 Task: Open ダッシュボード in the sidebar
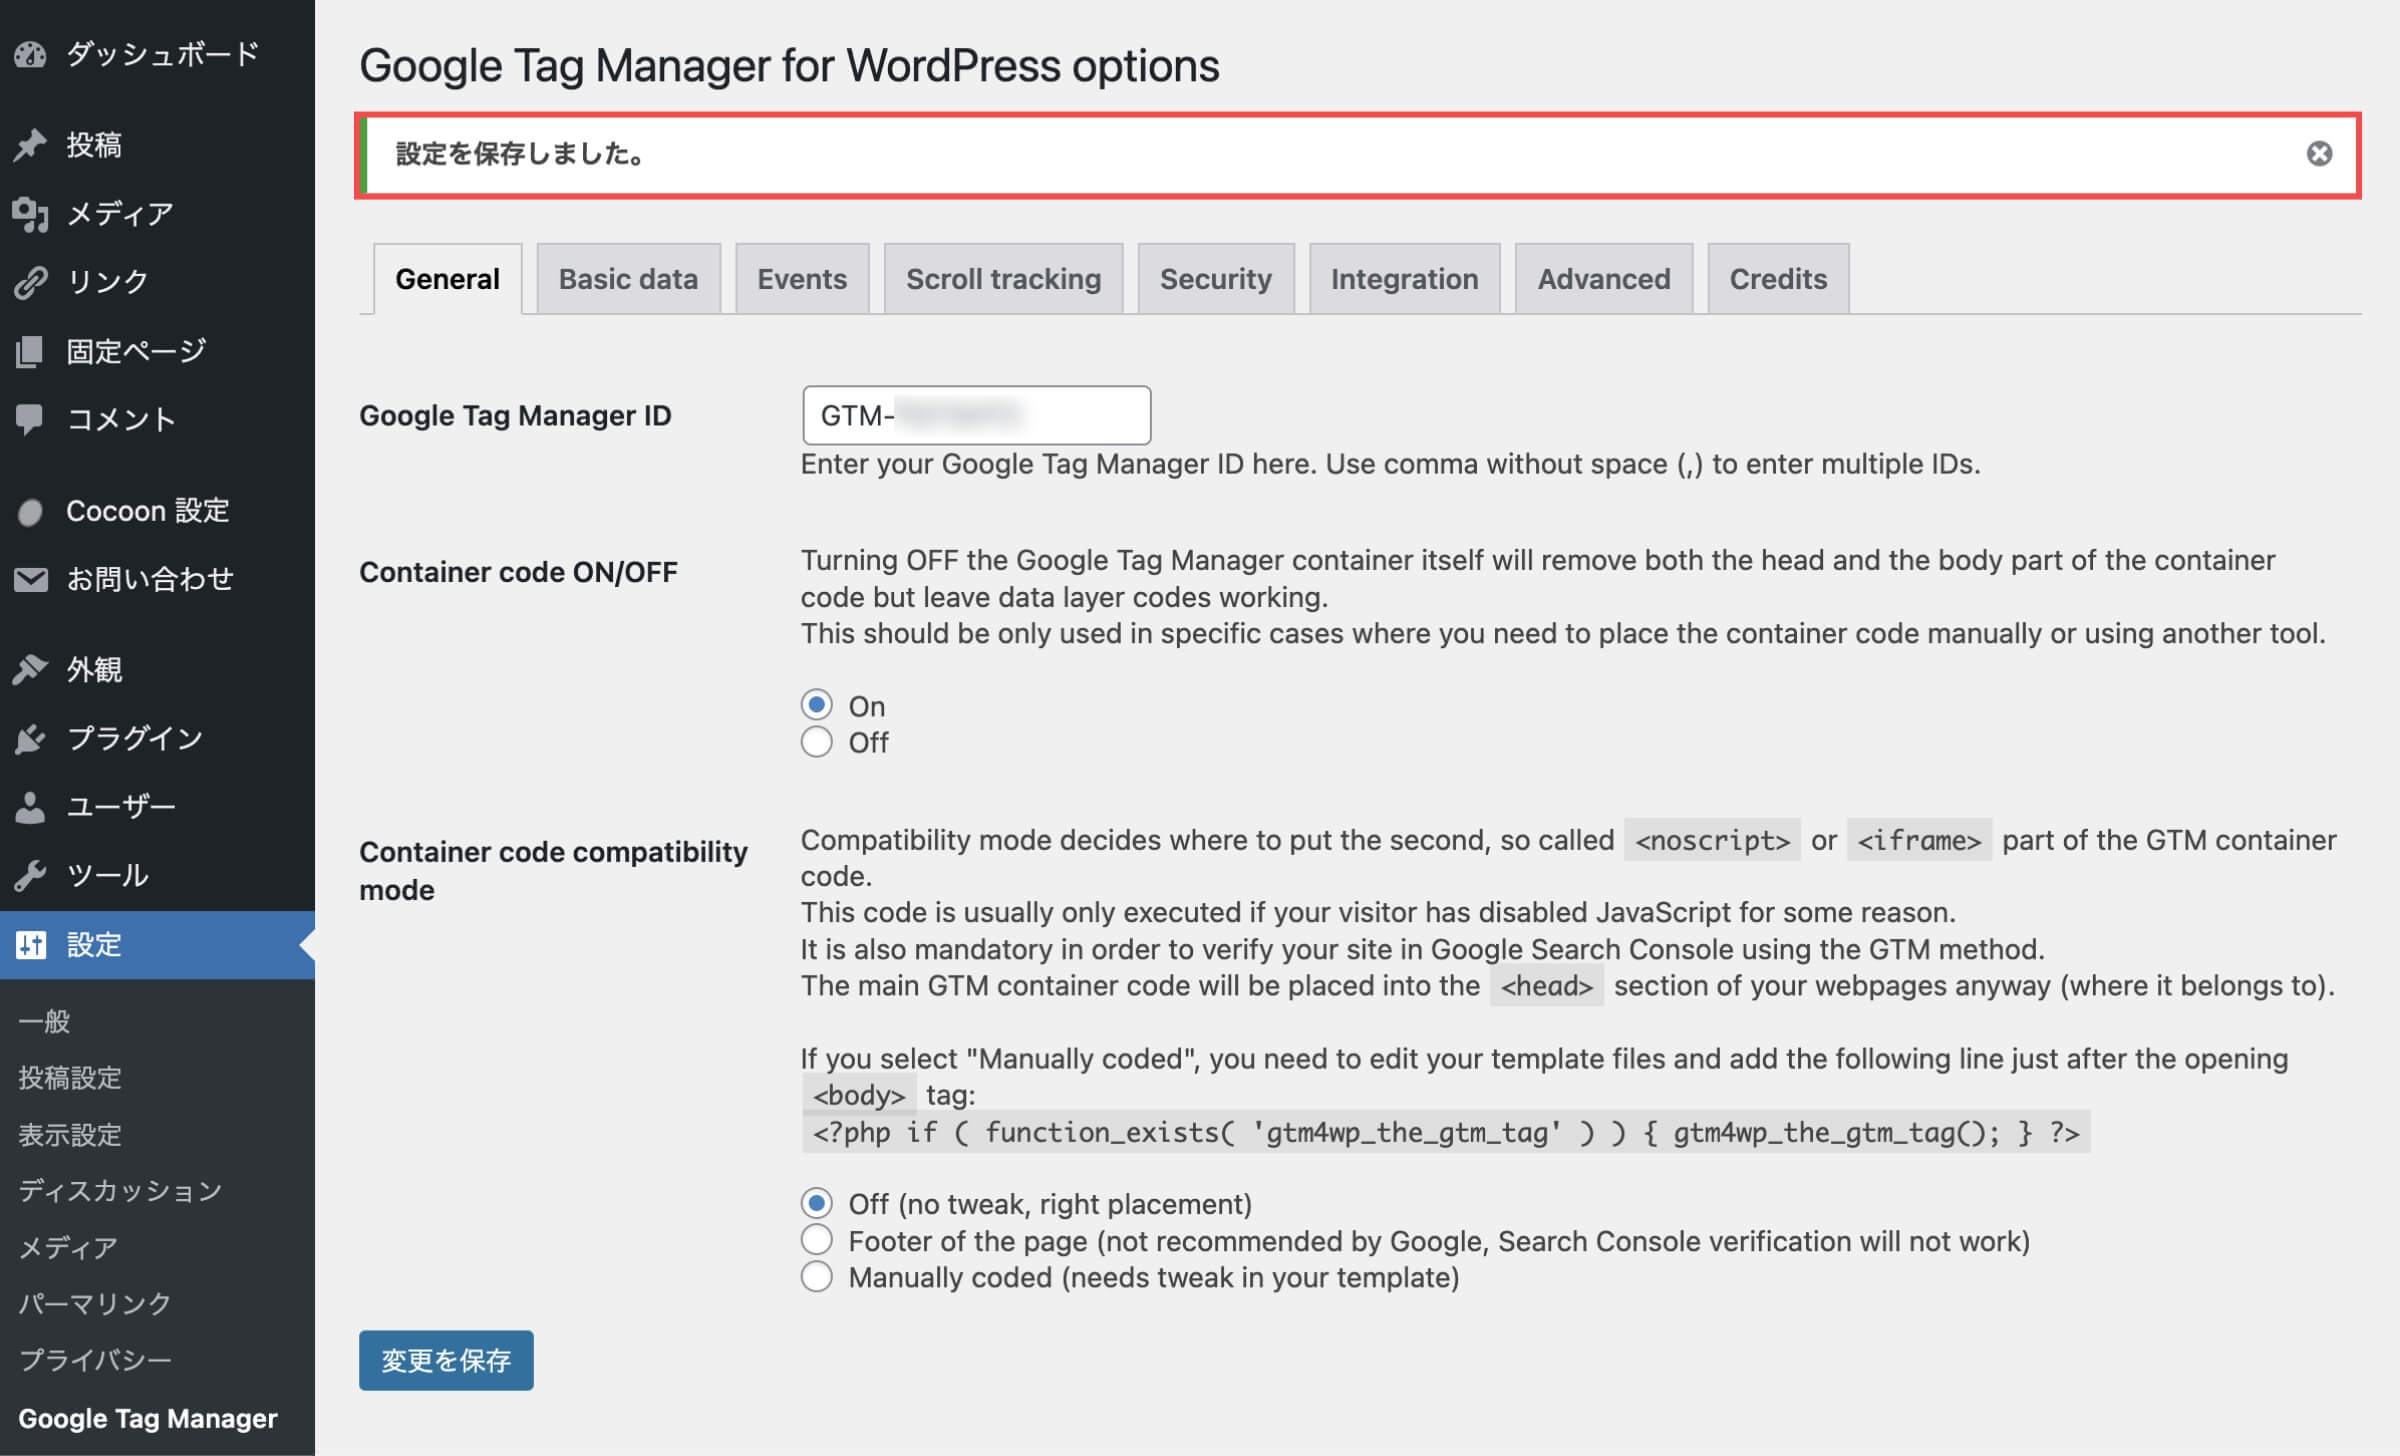click(157, 54)
